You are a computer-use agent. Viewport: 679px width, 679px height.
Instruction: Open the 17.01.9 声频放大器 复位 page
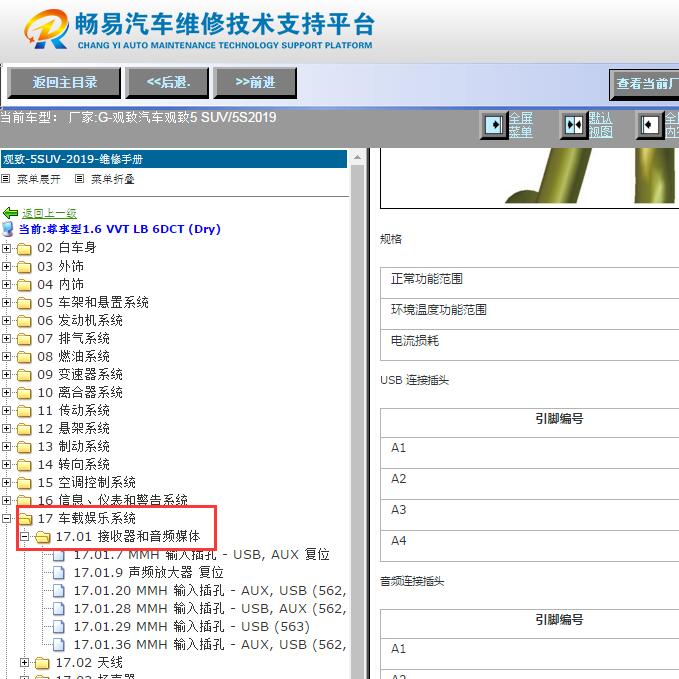(x=149, y=572)
